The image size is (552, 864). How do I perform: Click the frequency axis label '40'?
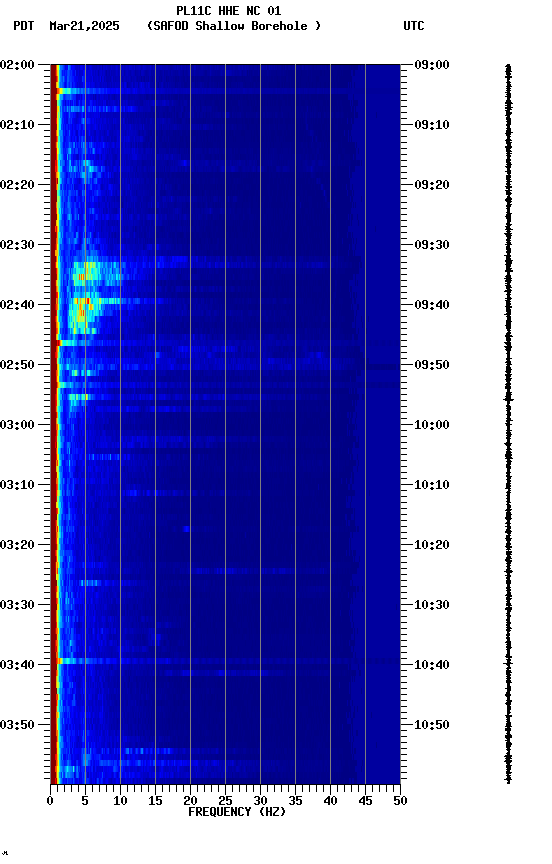pyautogui.click(x=331, y=802)
